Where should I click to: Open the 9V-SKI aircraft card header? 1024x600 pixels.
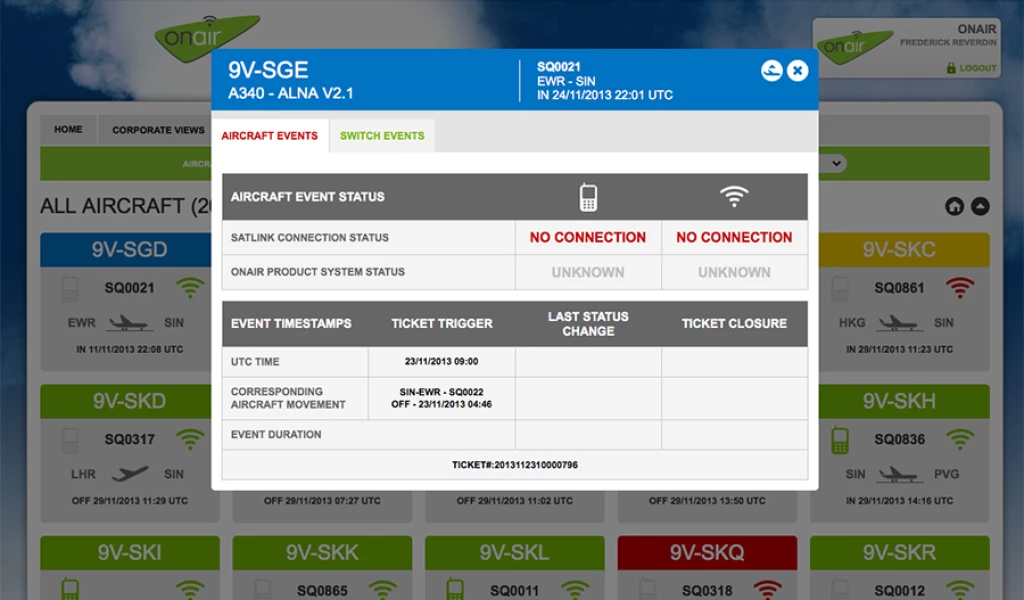130,553
